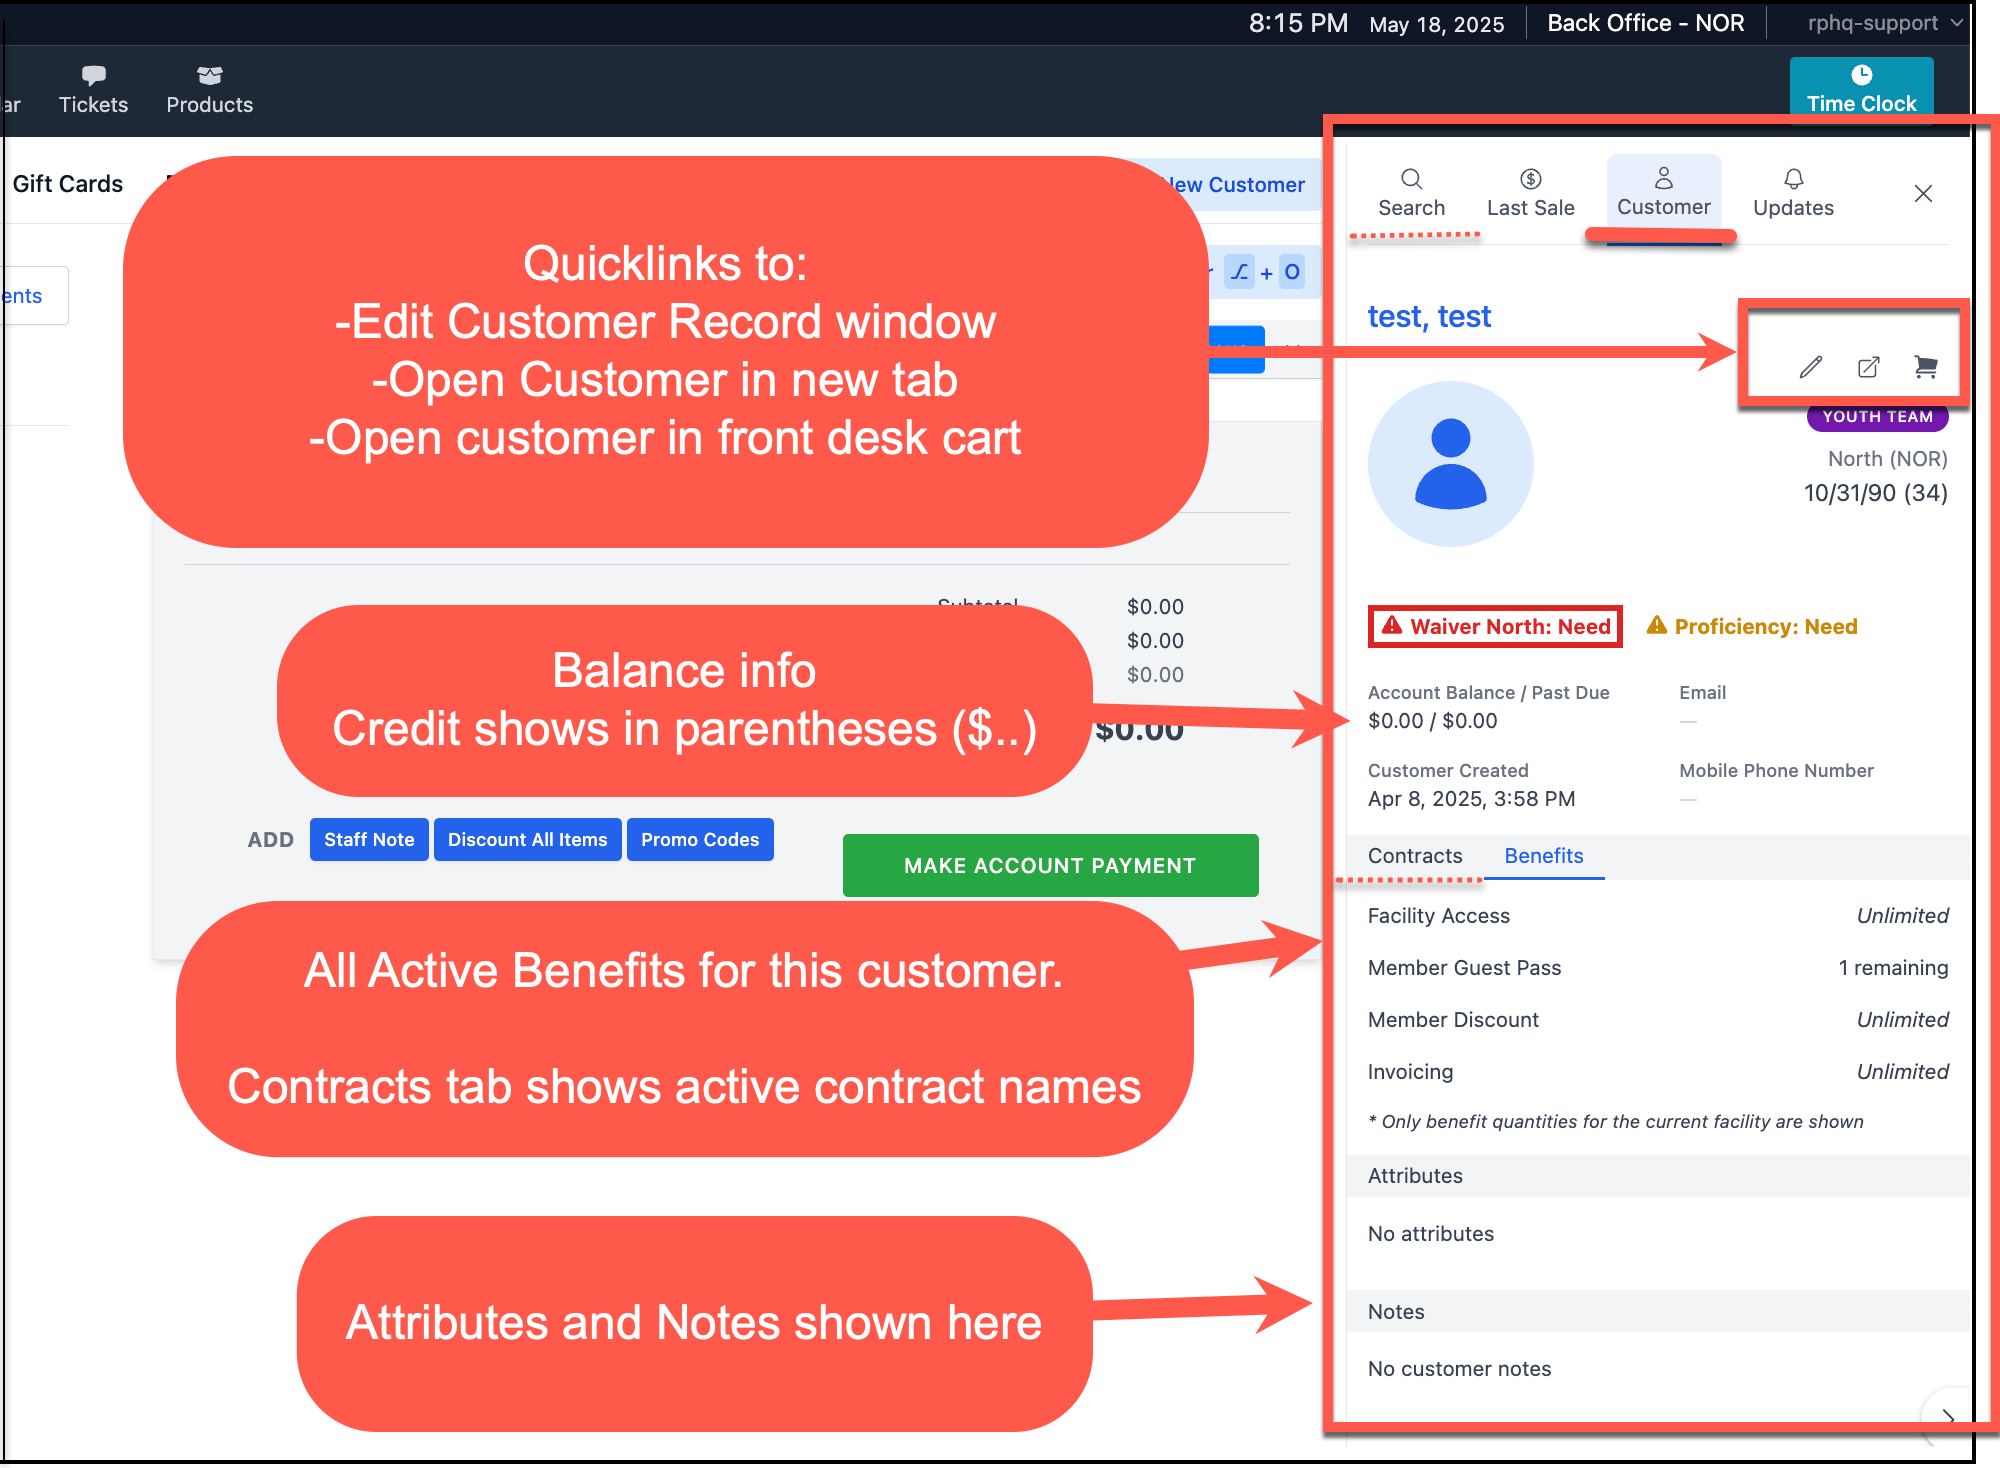This screenshot has width=2000, height=1468.
Task: Open the customer profile via "test, test" link
Action: [1429, 316]
